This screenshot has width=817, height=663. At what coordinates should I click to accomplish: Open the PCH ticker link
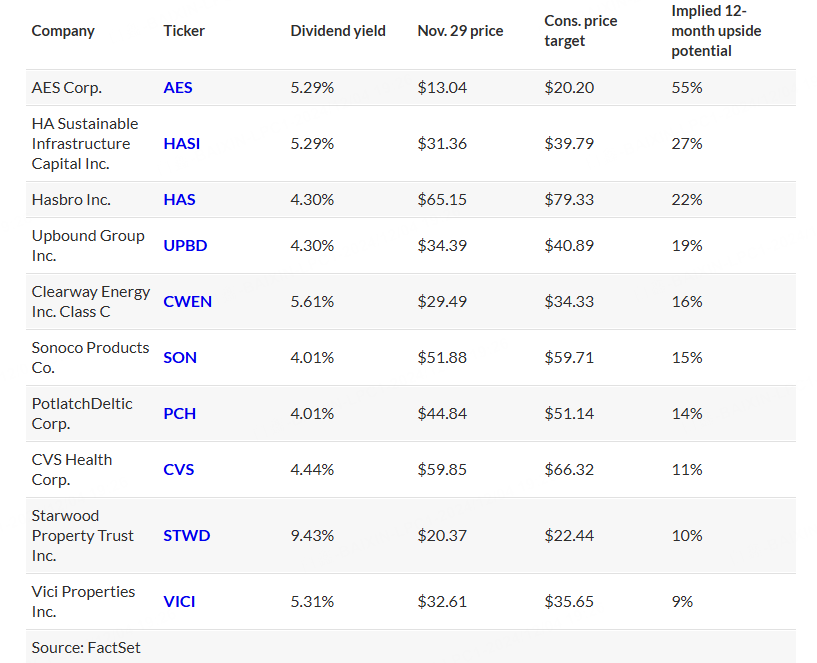[179, 414]
